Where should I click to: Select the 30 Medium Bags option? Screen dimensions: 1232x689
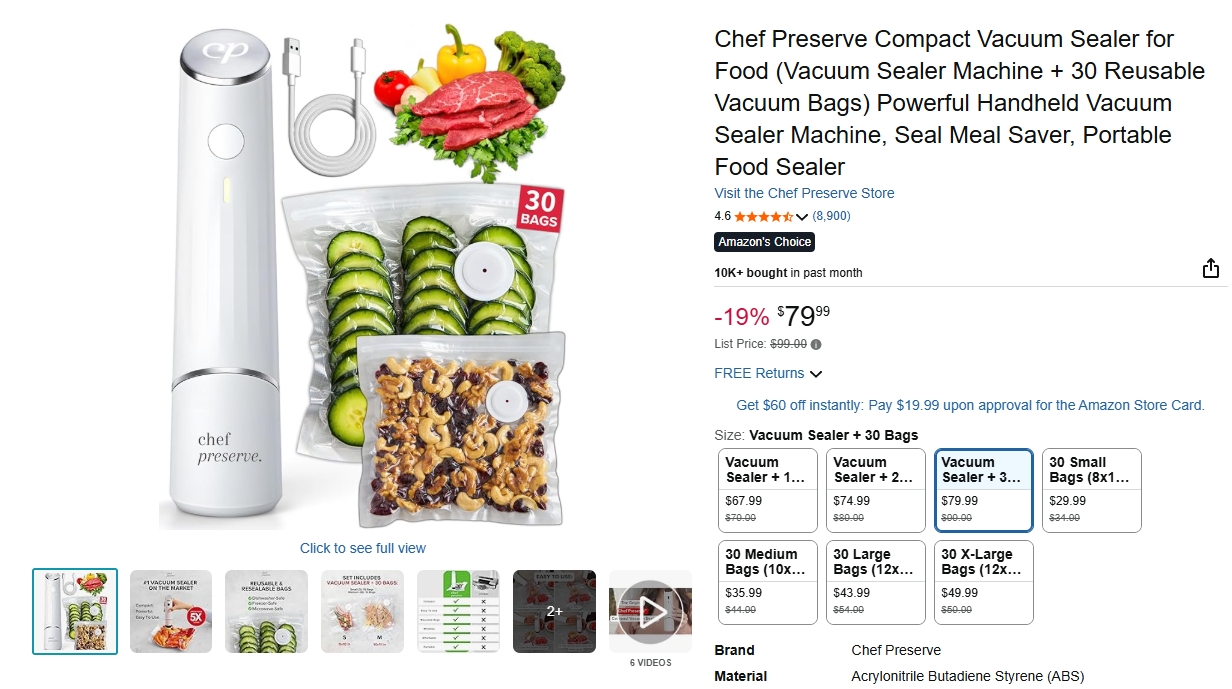point(768,582)
